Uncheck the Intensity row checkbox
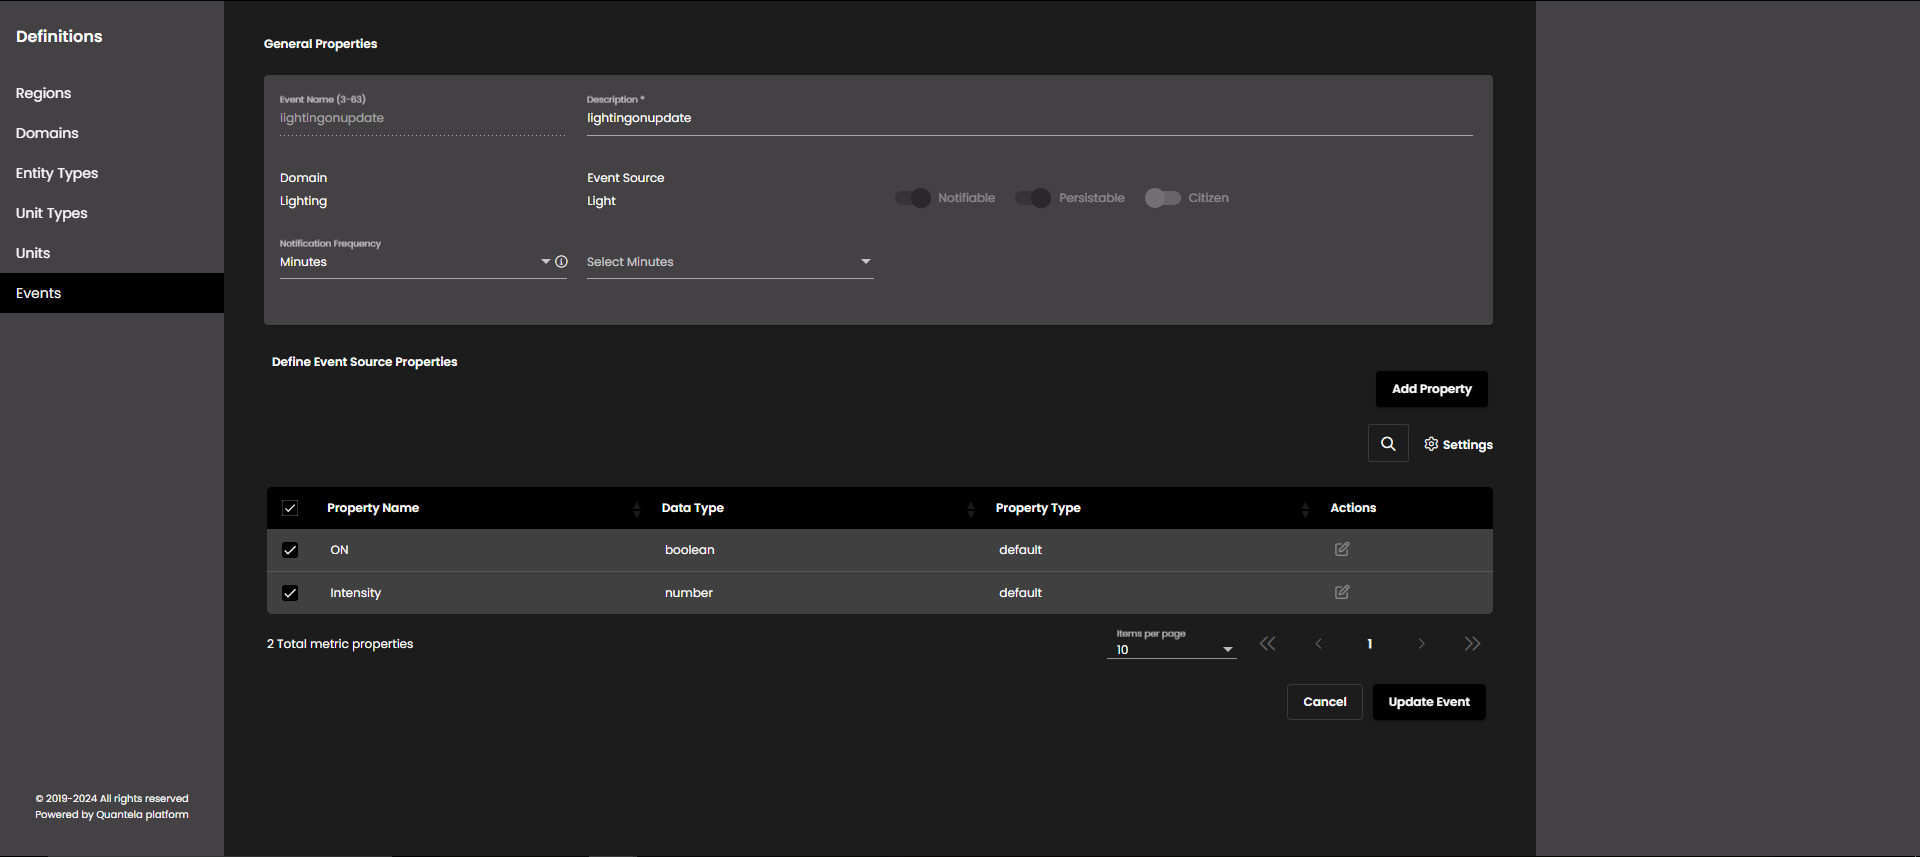The width and height of the screenshot is (1920, 857). 290,593
